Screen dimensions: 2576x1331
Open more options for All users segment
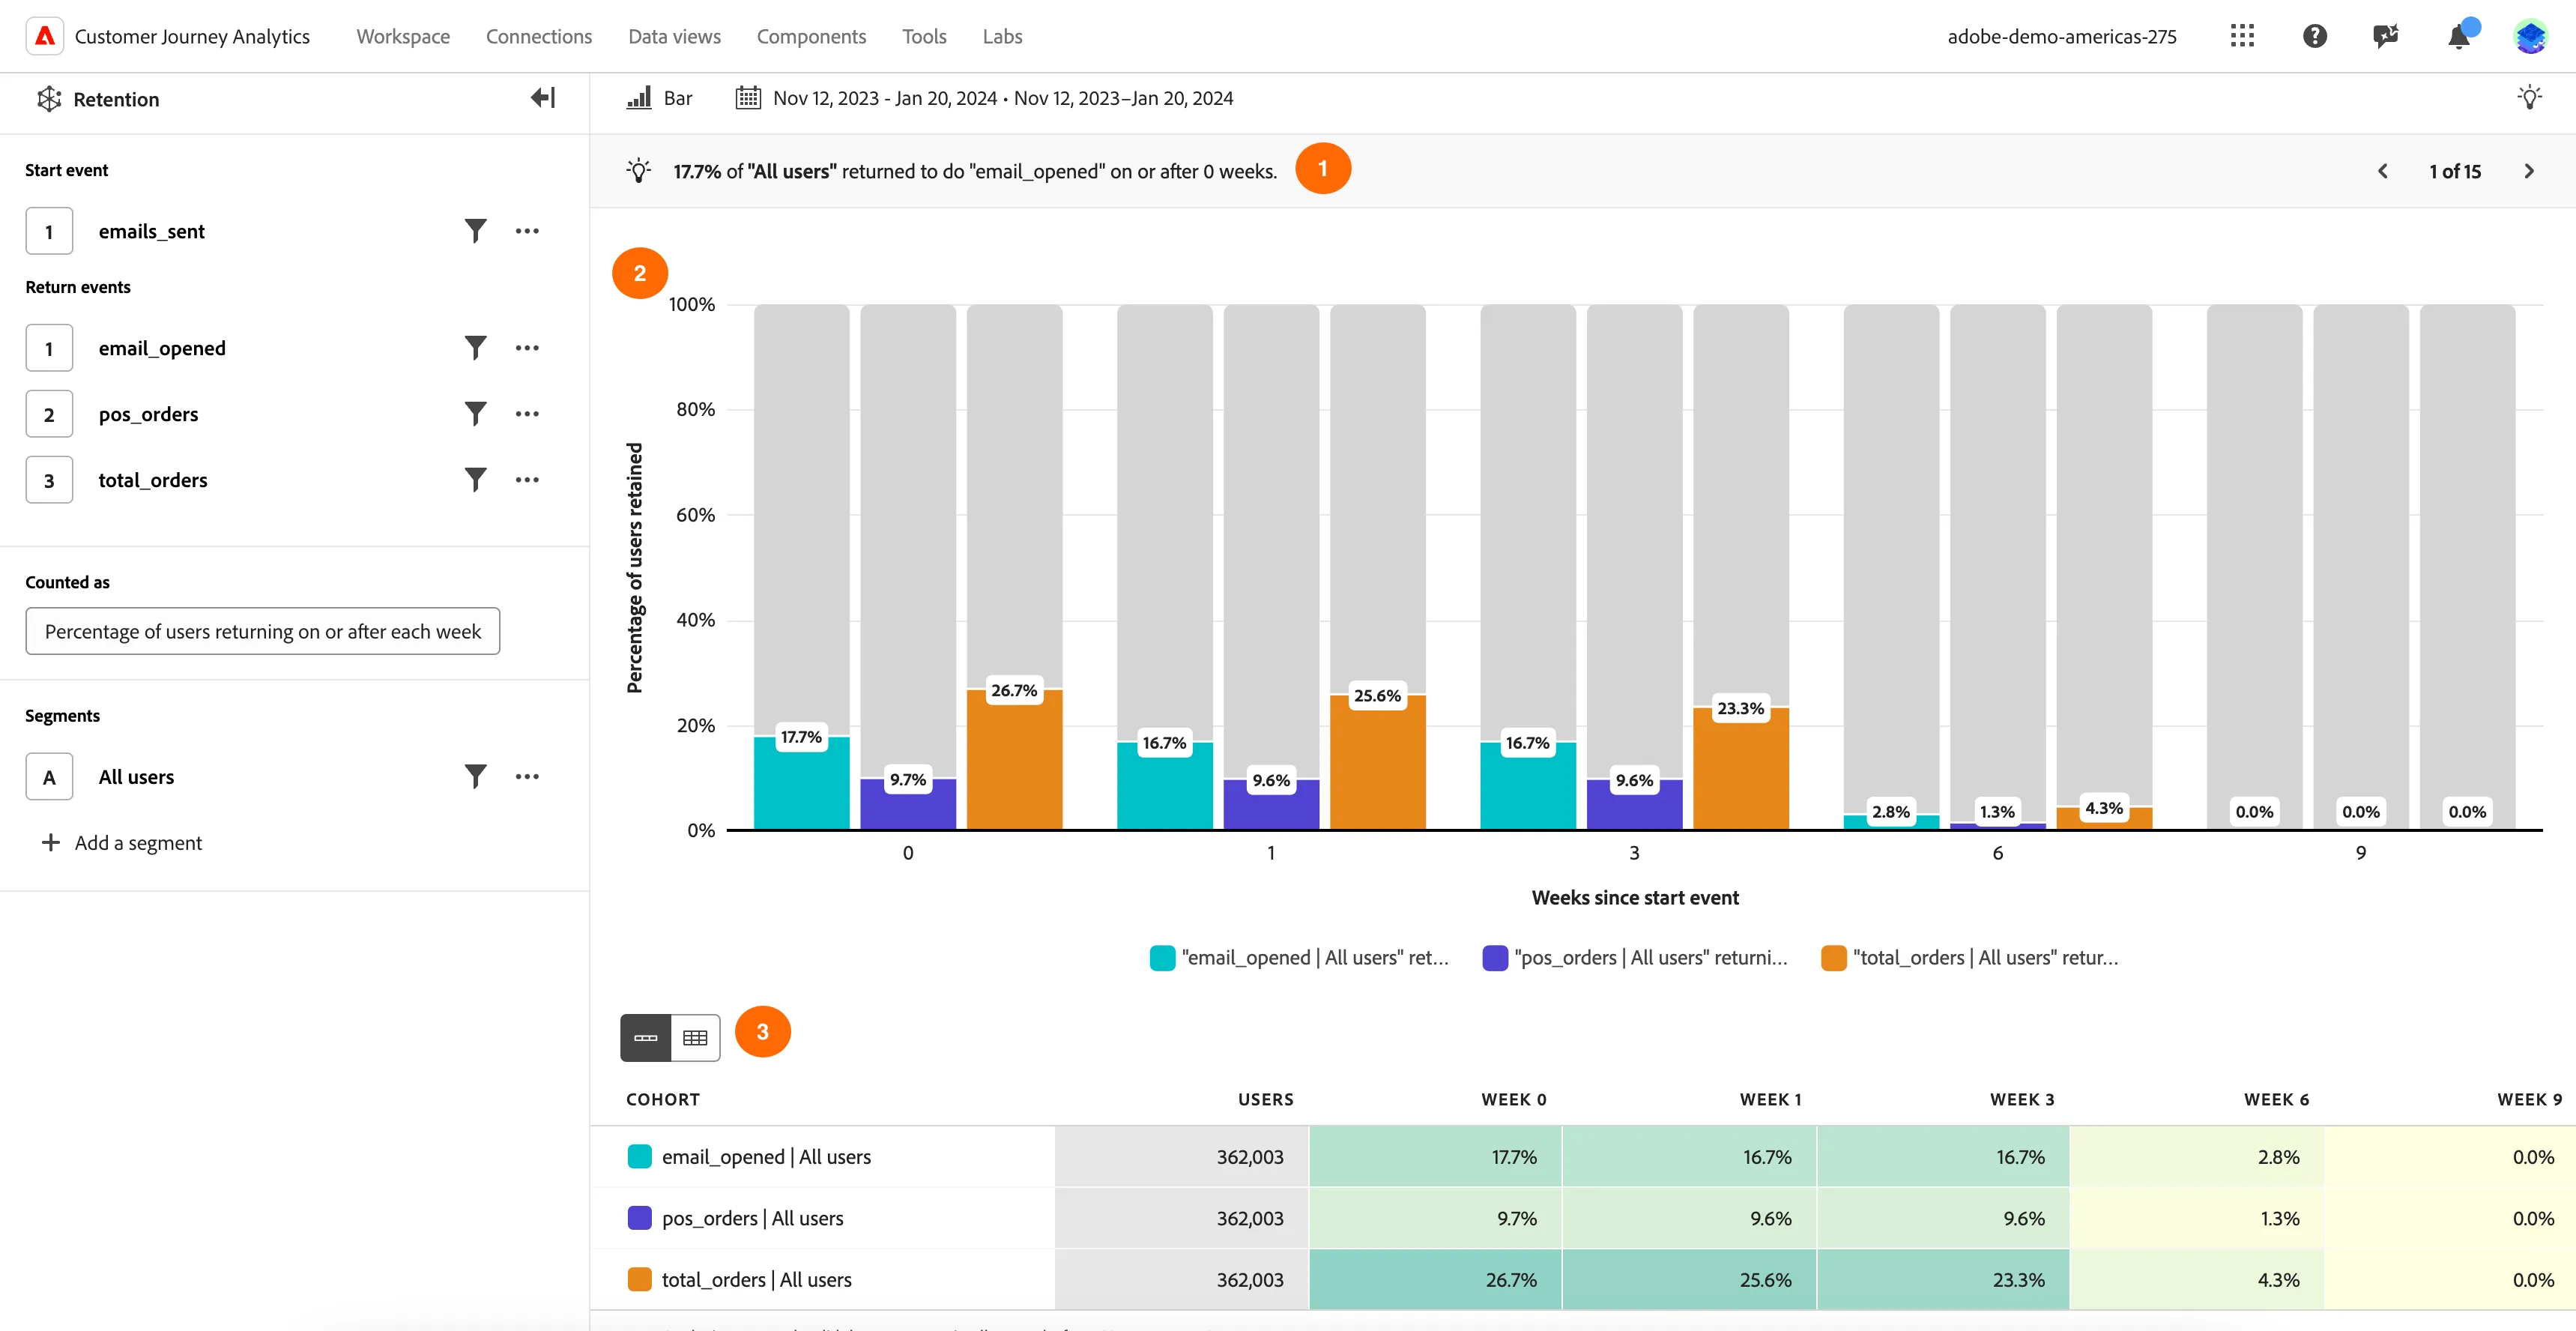(527, 777)
